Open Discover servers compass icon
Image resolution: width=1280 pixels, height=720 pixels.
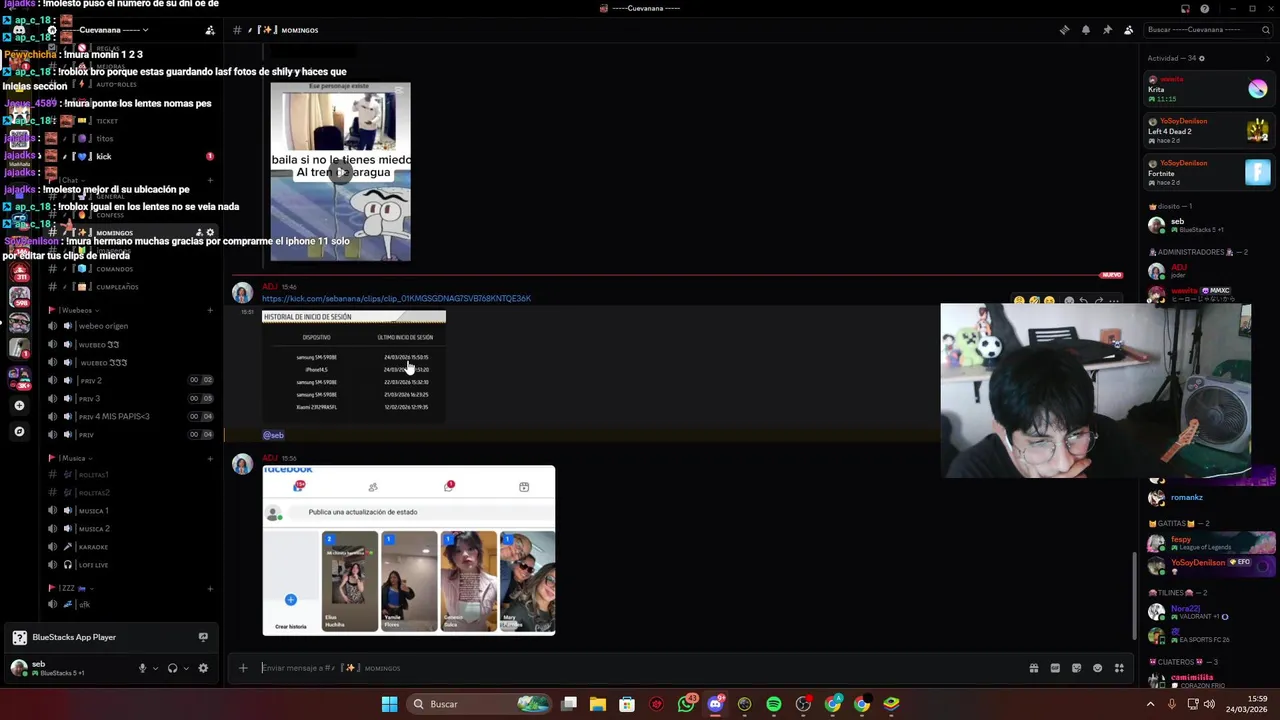(x=19, y=431)
